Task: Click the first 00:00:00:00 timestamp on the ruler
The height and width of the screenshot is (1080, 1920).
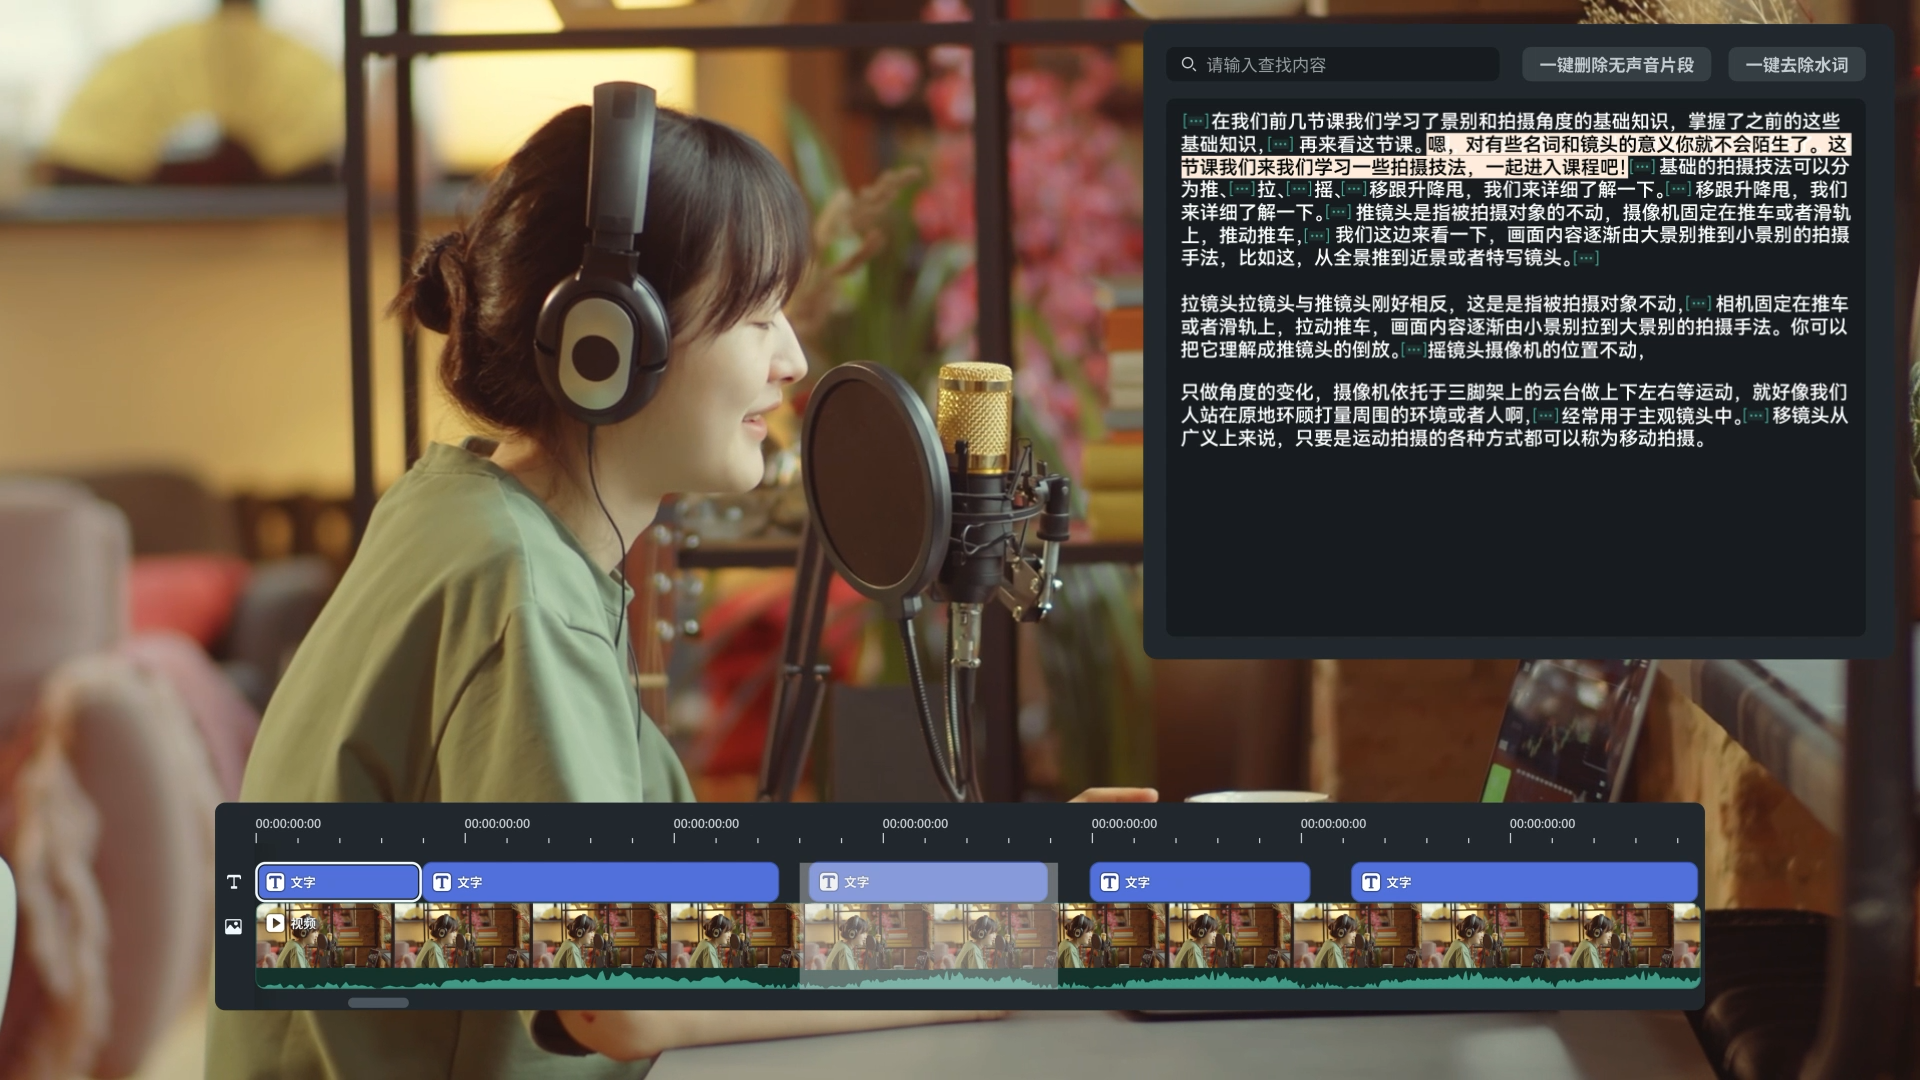Action: click(x=288, y=823)
